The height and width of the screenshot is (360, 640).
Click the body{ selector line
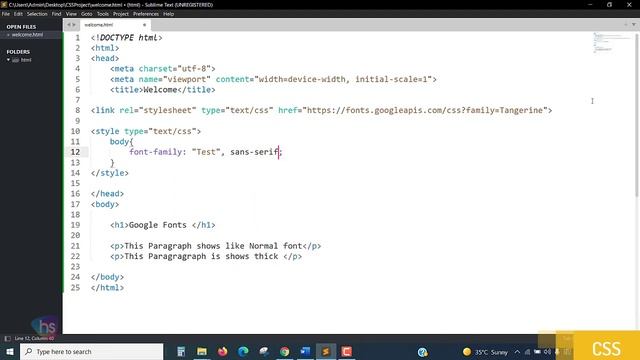click(x=121, y=142)
